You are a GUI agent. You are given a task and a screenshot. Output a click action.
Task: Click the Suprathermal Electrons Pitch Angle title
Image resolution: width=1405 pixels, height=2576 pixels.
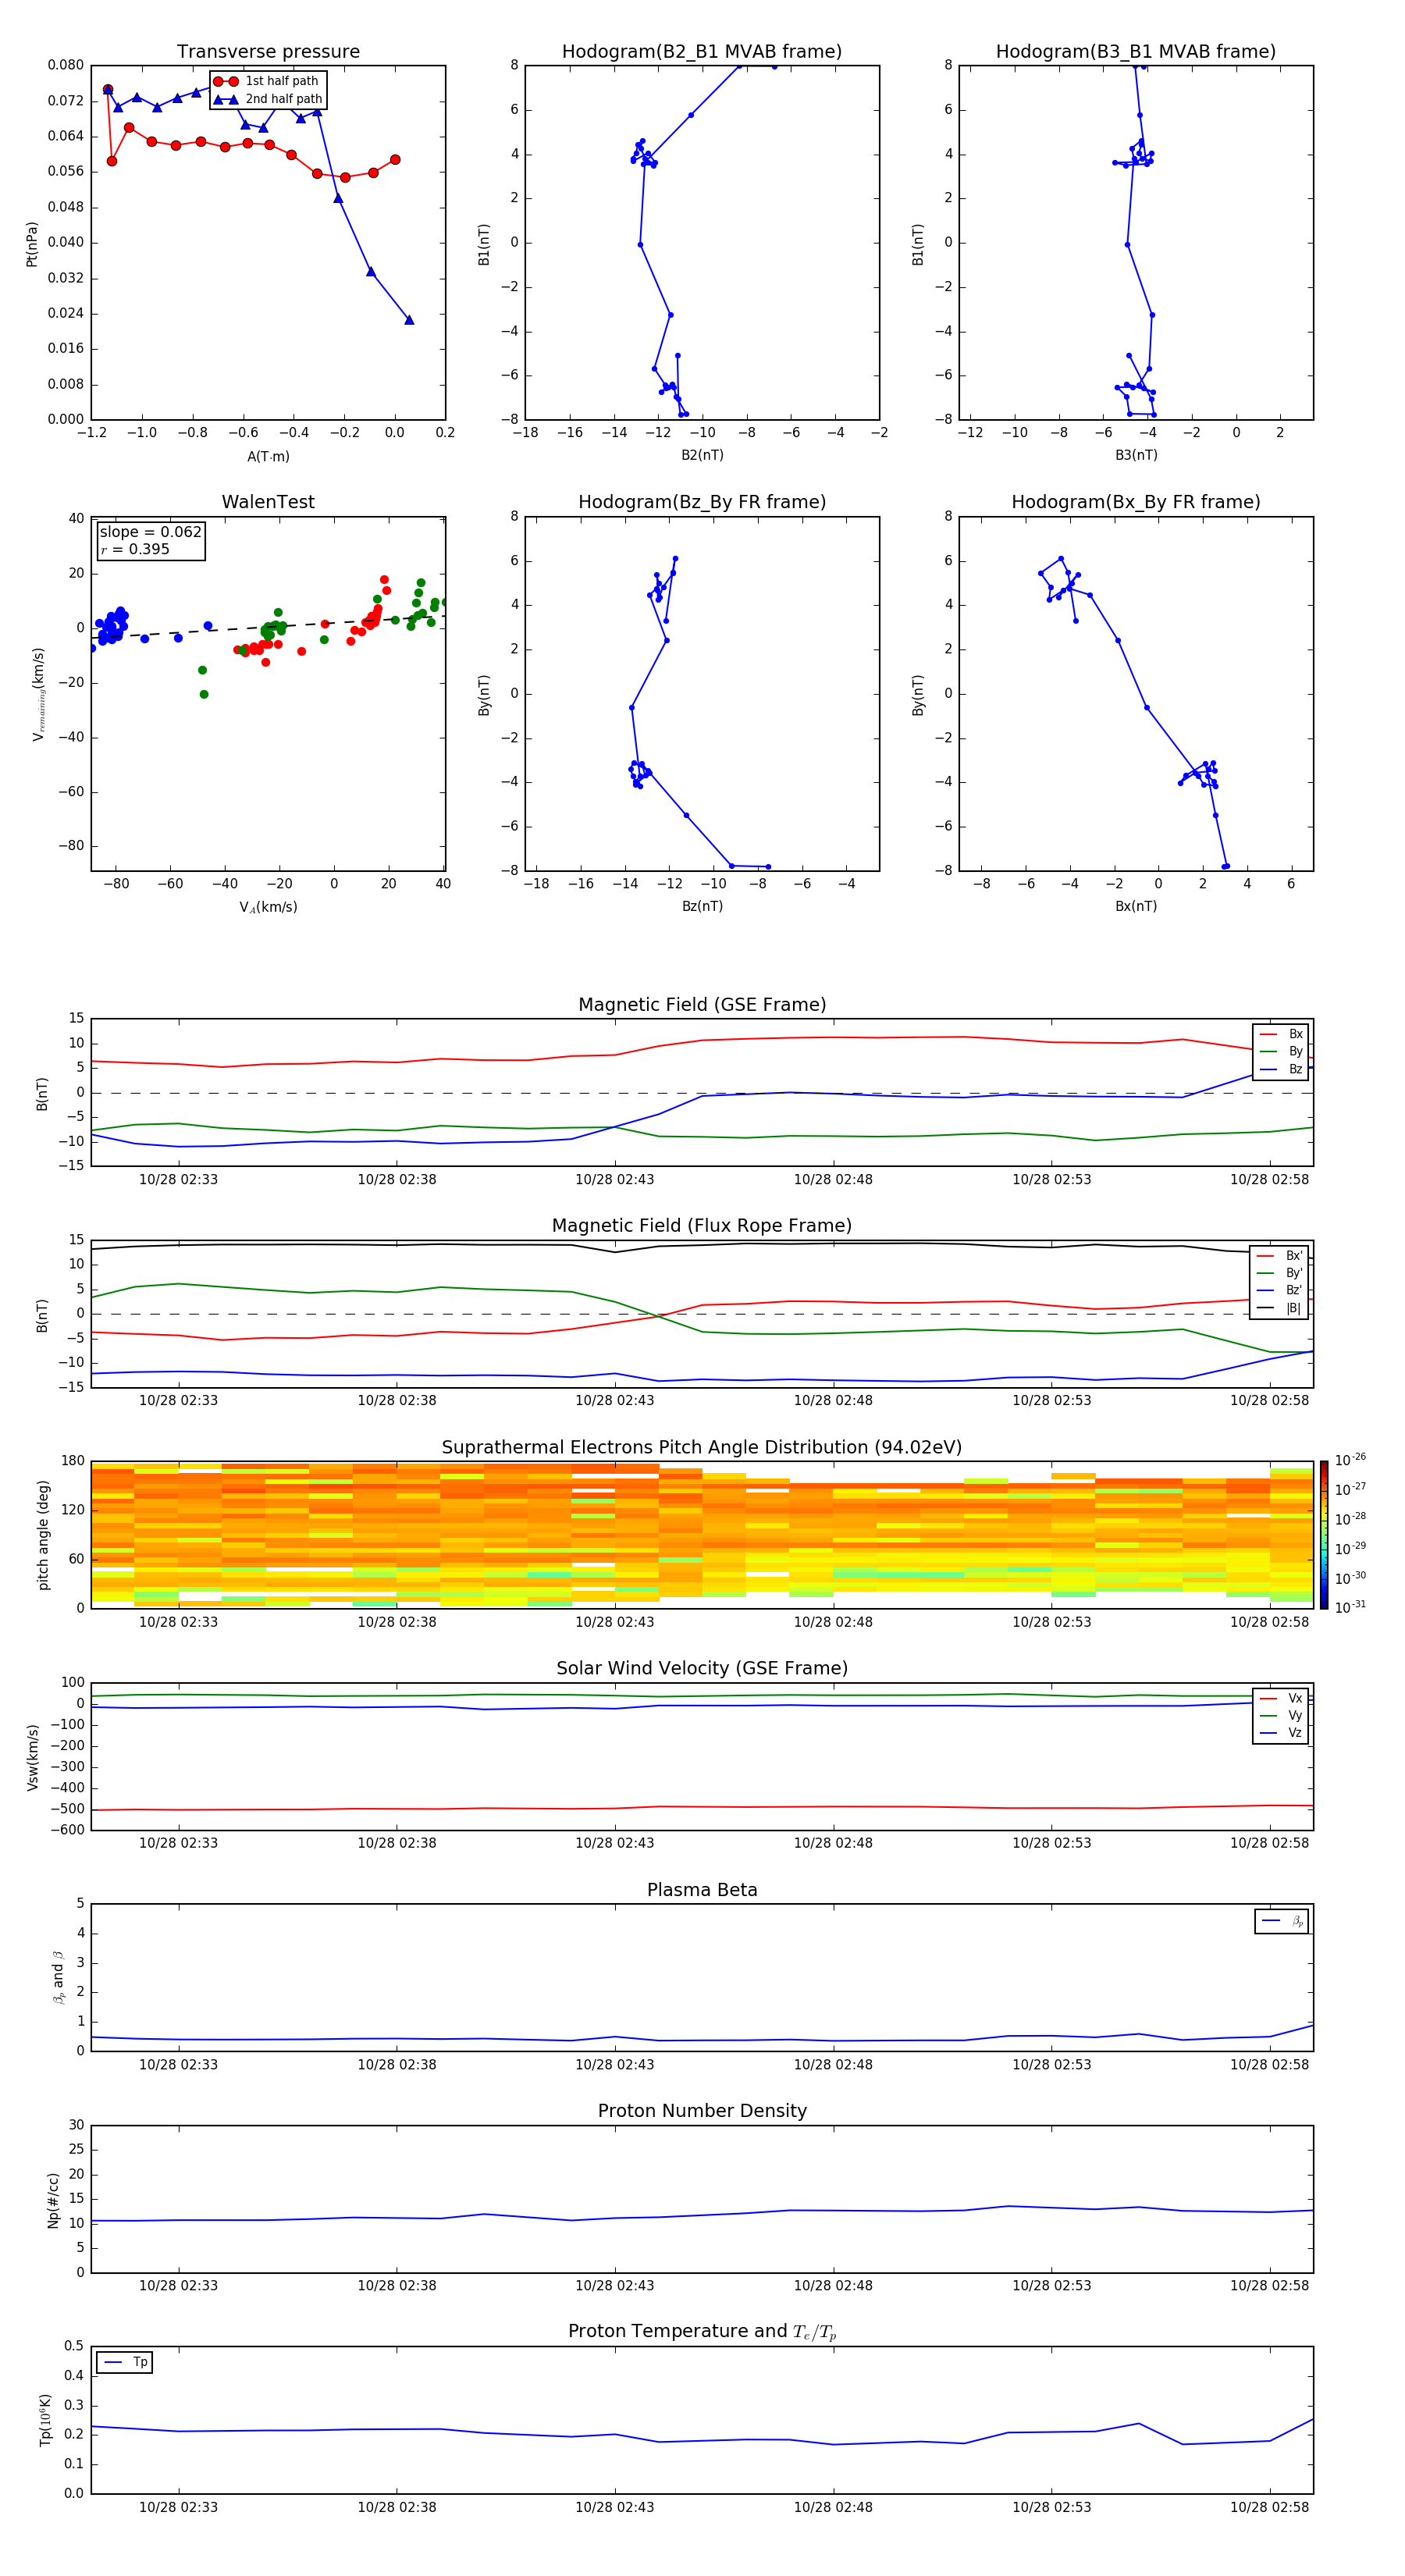(702, 1447)
